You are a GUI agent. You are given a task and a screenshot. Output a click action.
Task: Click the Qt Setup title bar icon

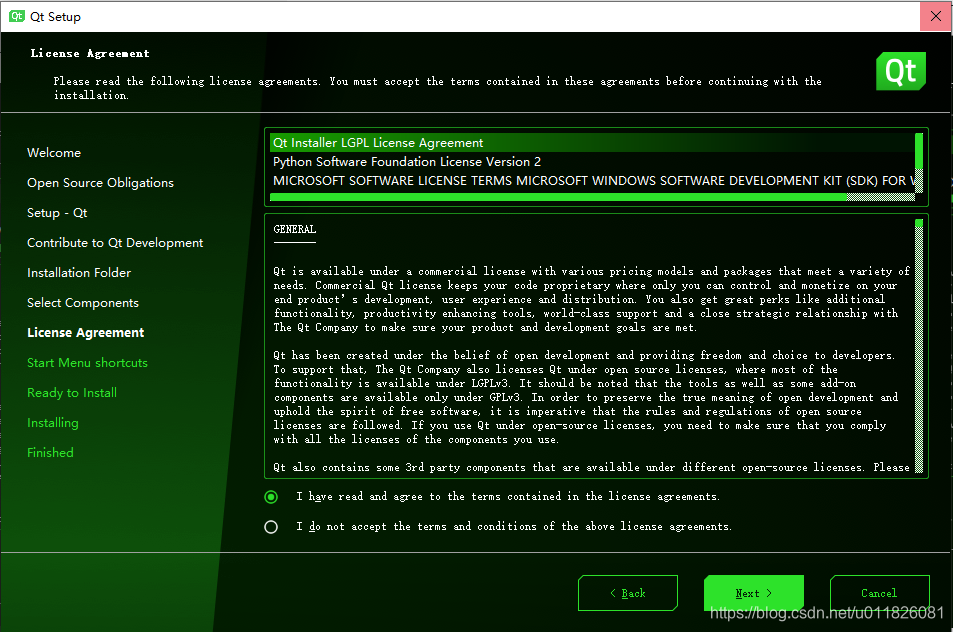(17, 16)
